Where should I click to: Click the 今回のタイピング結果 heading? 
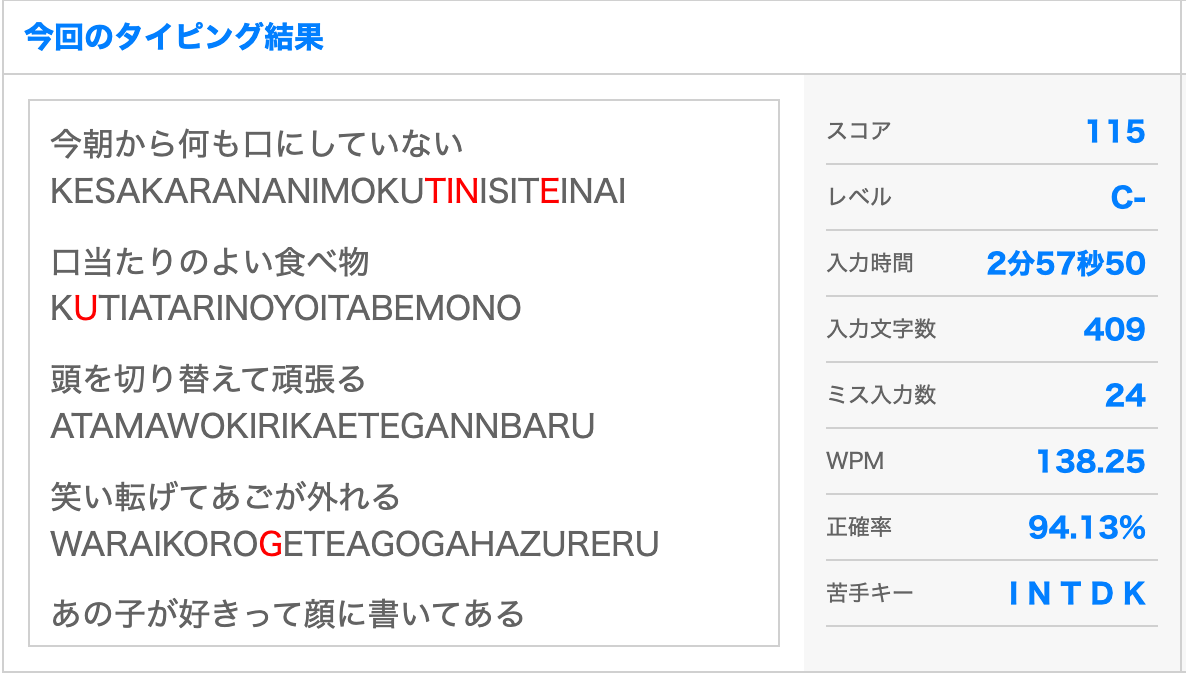click(173, 38)
